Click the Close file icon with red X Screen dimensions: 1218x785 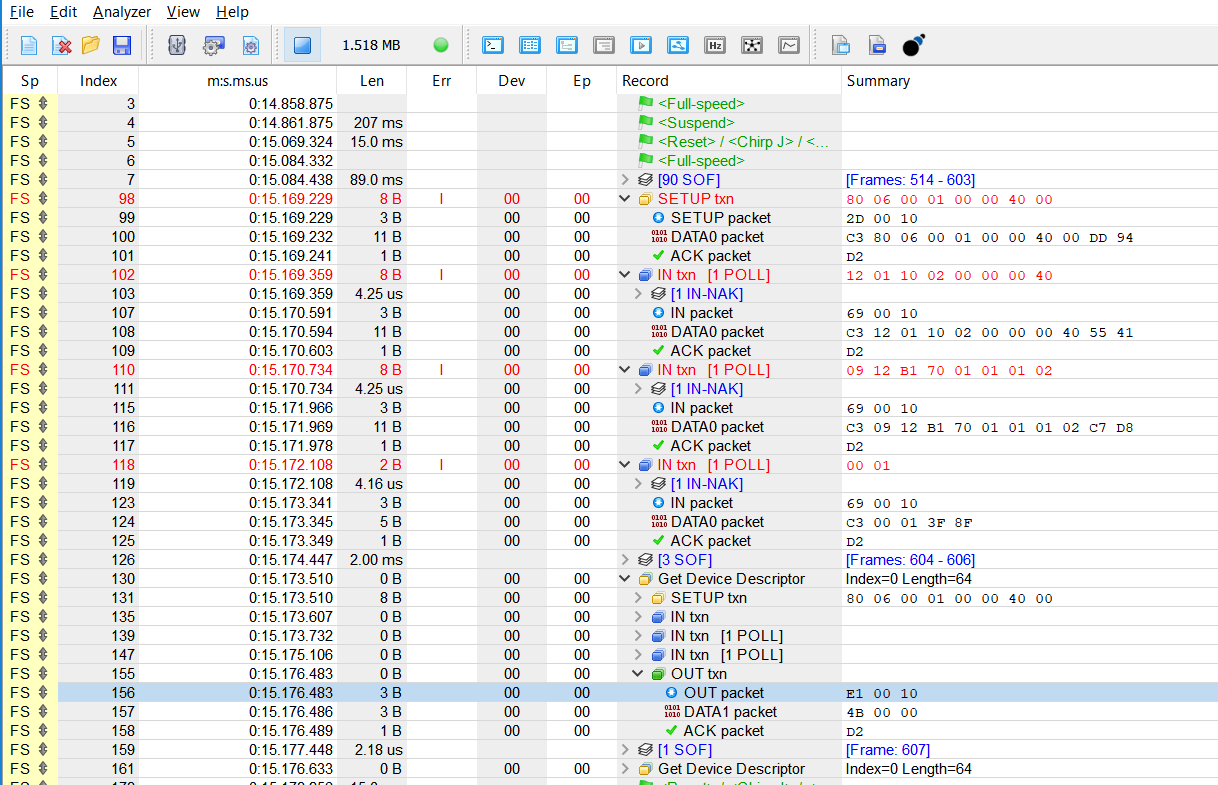[x=61, y=45]
